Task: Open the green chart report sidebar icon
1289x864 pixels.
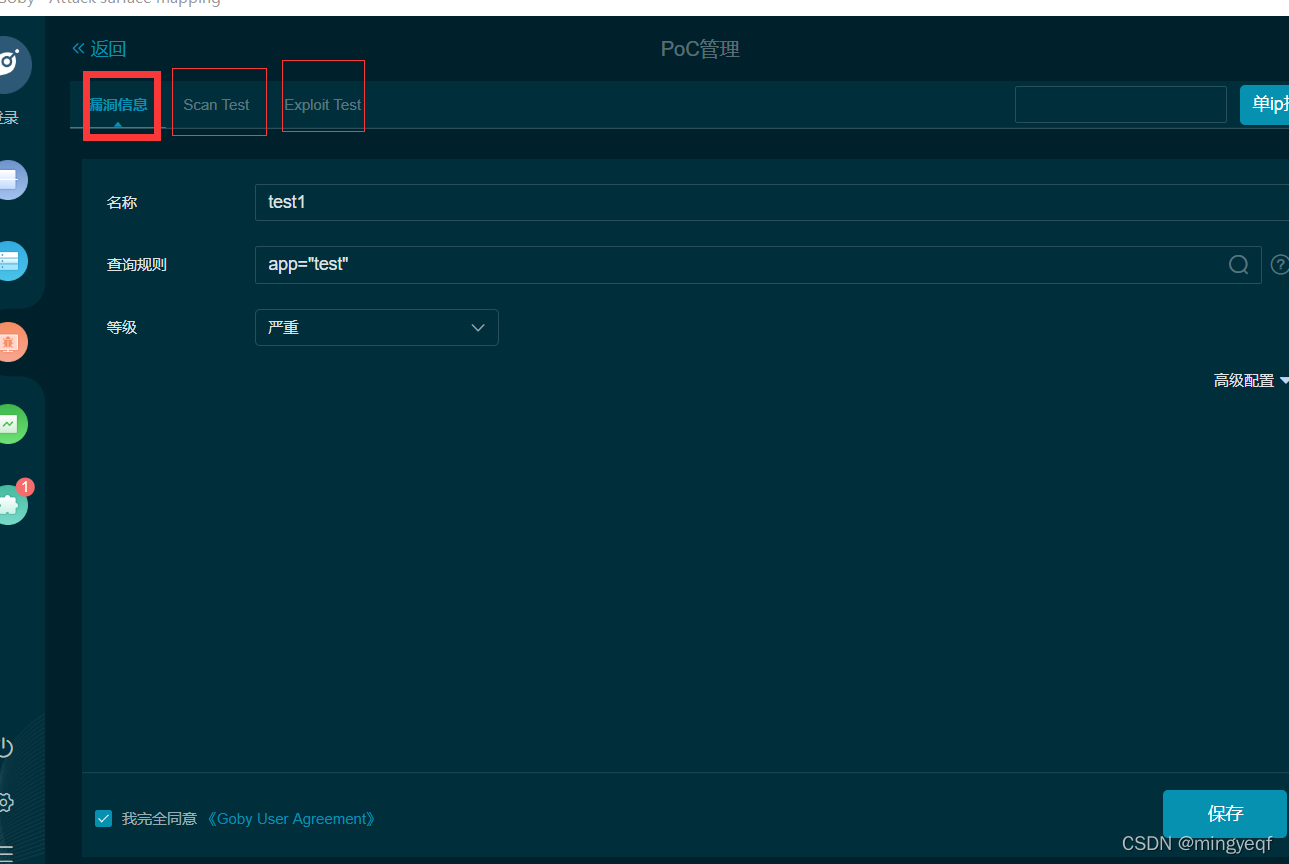Action: 10,424
